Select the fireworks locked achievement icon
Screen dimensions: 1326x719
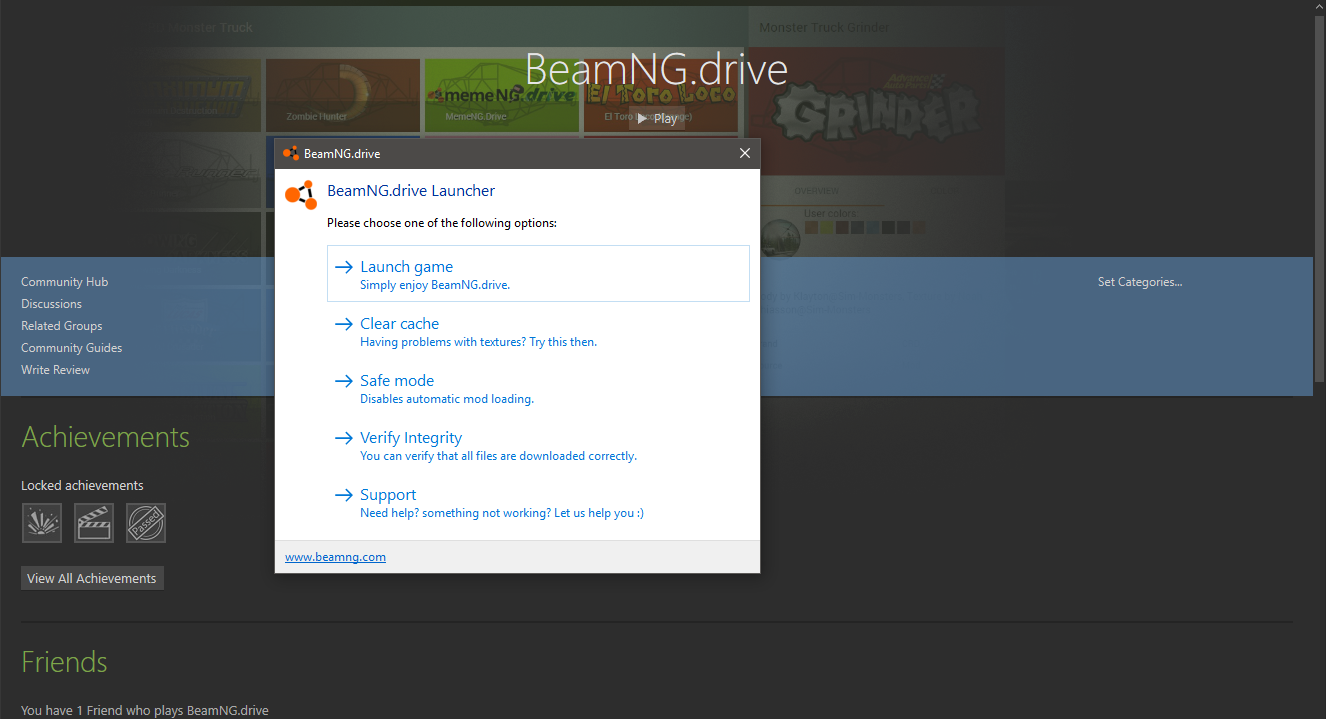coord(42,523)
